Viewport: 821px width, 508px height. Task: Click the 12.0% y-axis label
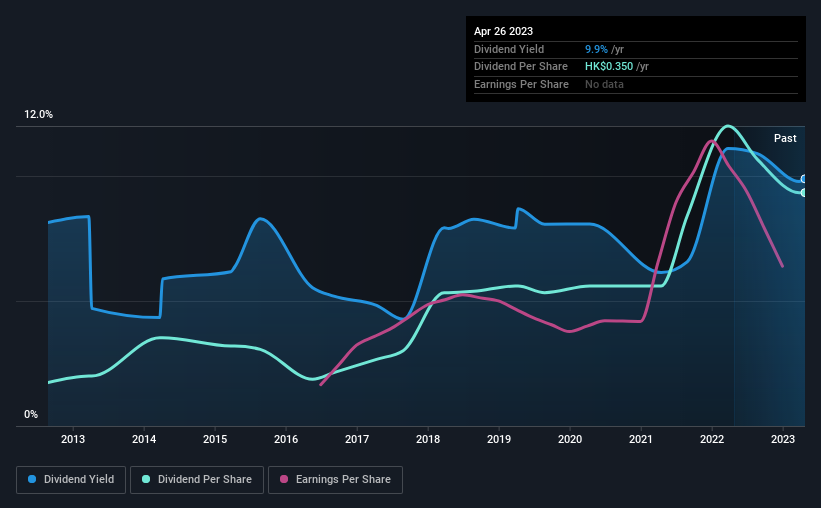point(38,115)
